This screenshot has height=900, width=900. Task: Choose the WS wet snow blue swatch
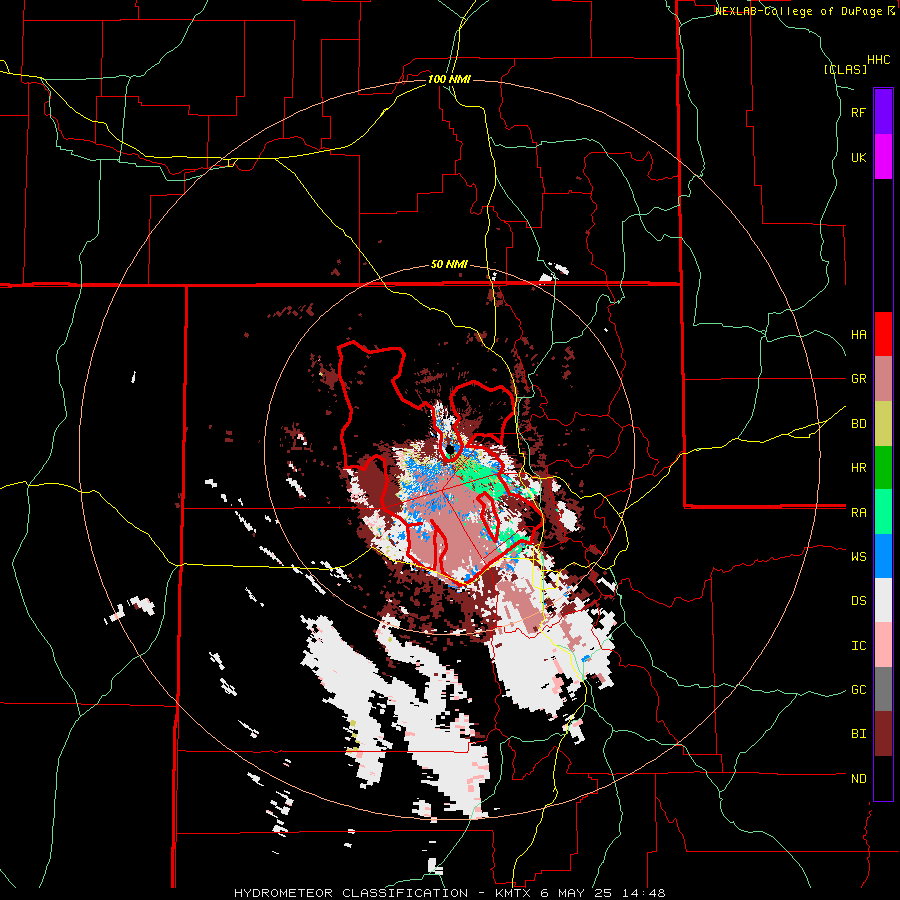click(883, 556)
